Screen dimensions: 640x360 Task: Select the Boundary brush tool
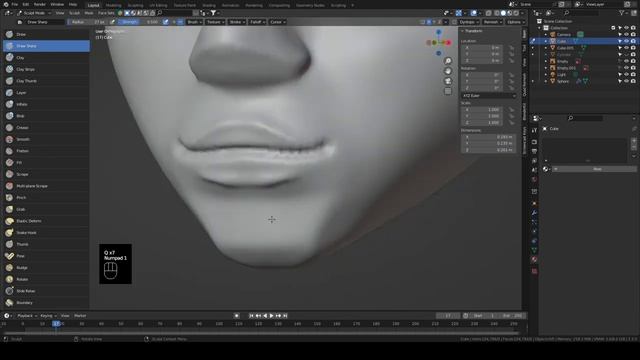46,302
